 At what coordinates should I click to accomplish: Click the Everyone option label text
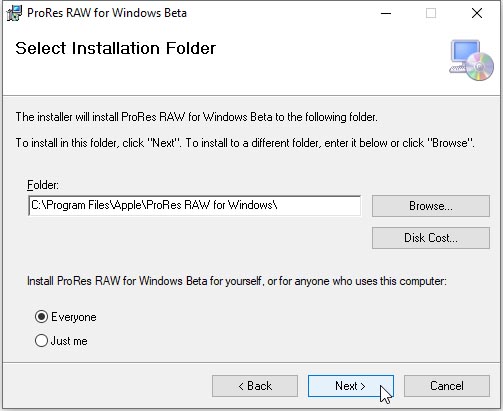tap(74, 317)
